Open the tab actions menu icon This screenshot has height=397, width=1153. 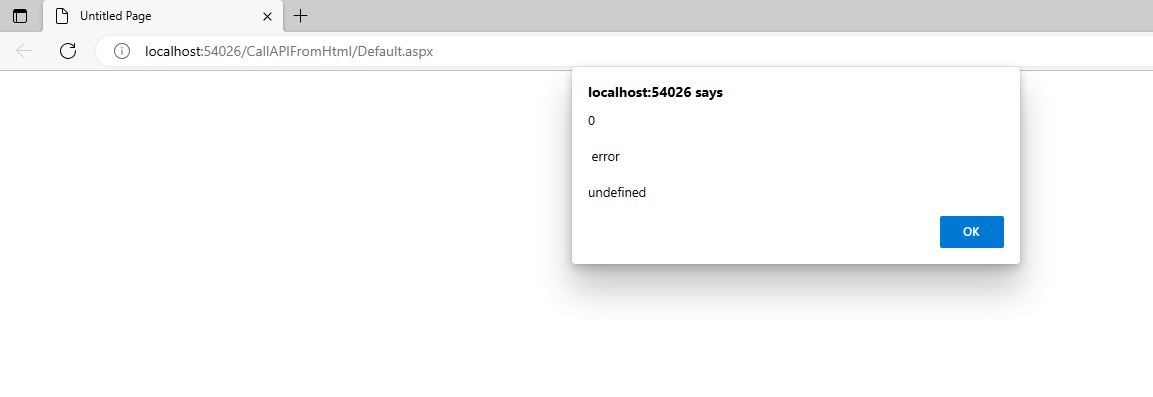[x=20, y=15]
